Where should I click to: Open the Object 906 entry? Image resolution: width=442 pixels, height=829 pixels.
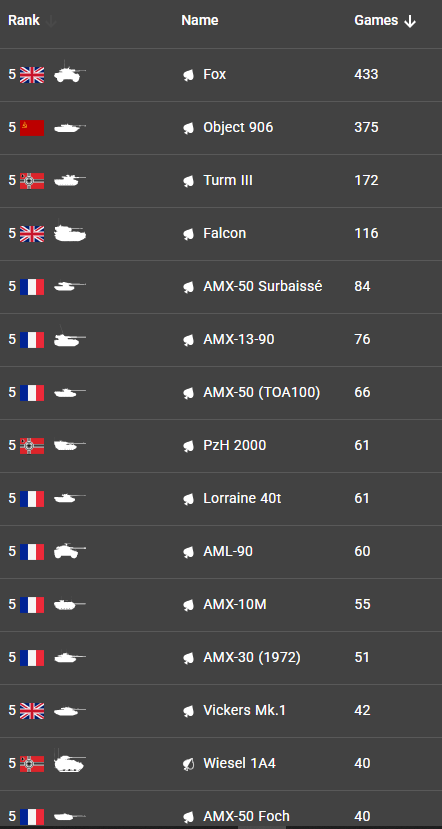click(x=238, y=127)
